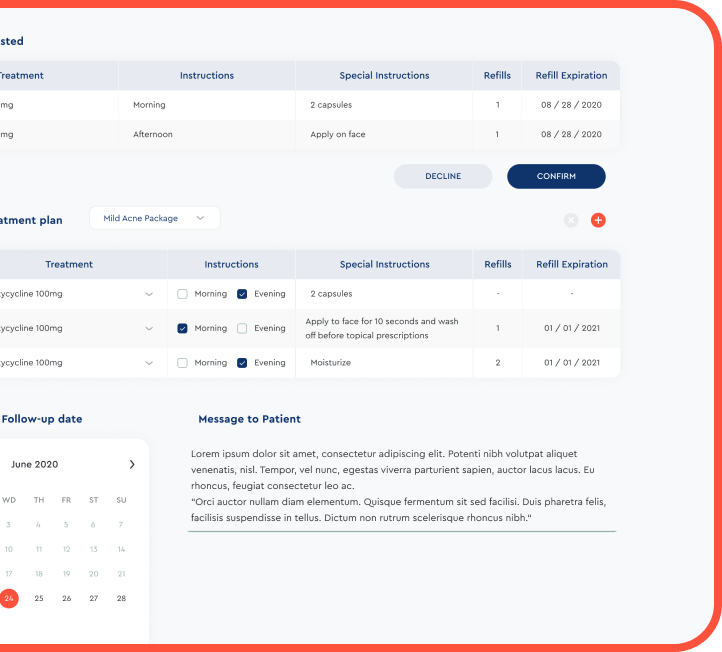Expand treatment dropdown in the 2 capsules plan row
Viewport: 722px width, 652px height.
pos(149,294)
